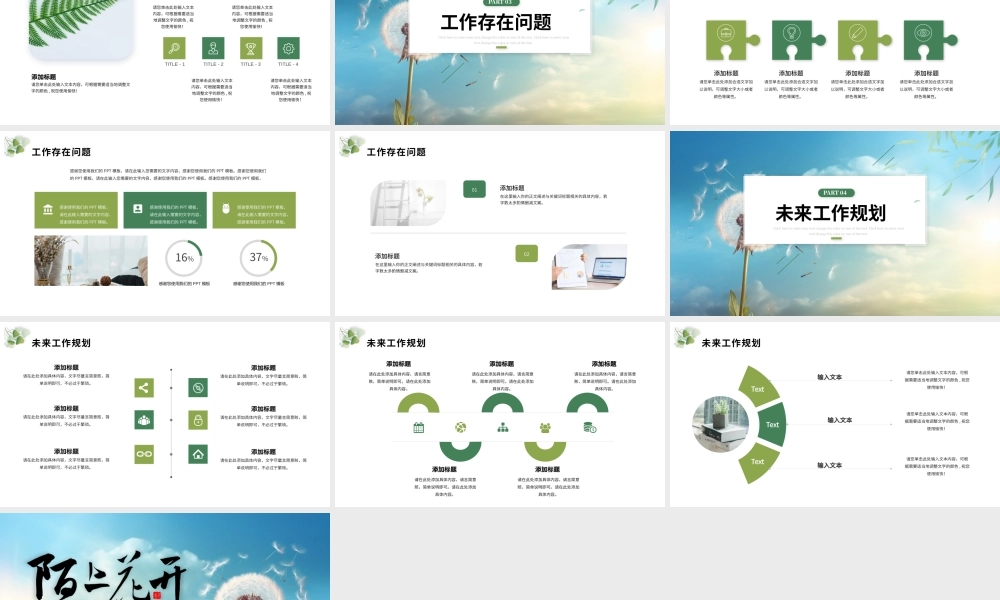
Task: Click the org chart icon on the timeline slide
Action: point(503,427)
